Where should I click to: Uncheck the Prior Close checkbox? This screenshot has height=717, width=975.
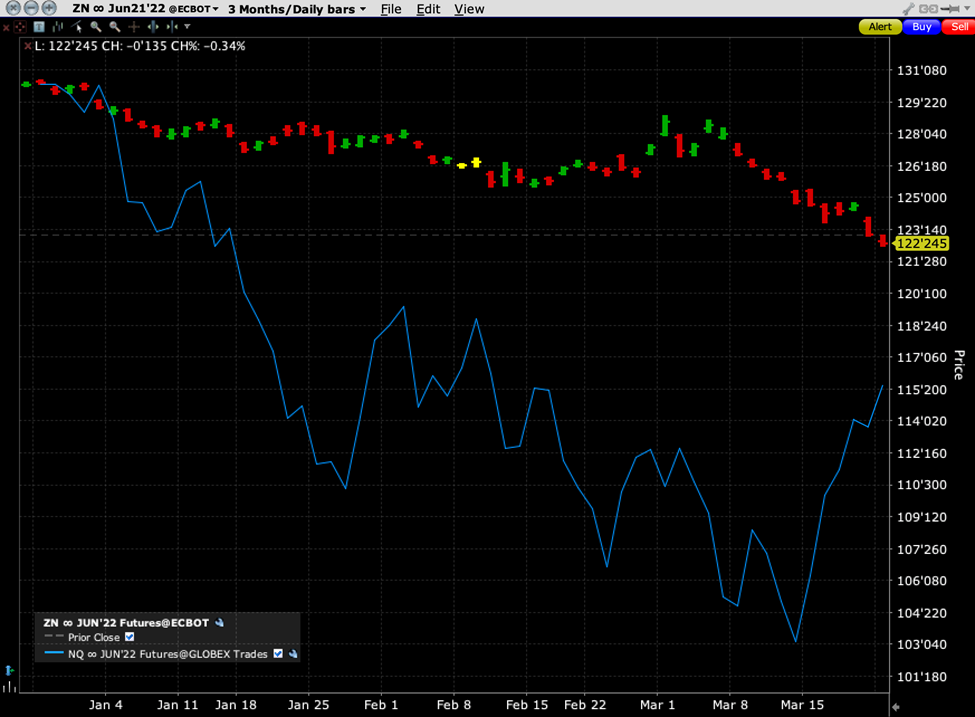click(x=130, y=637)
